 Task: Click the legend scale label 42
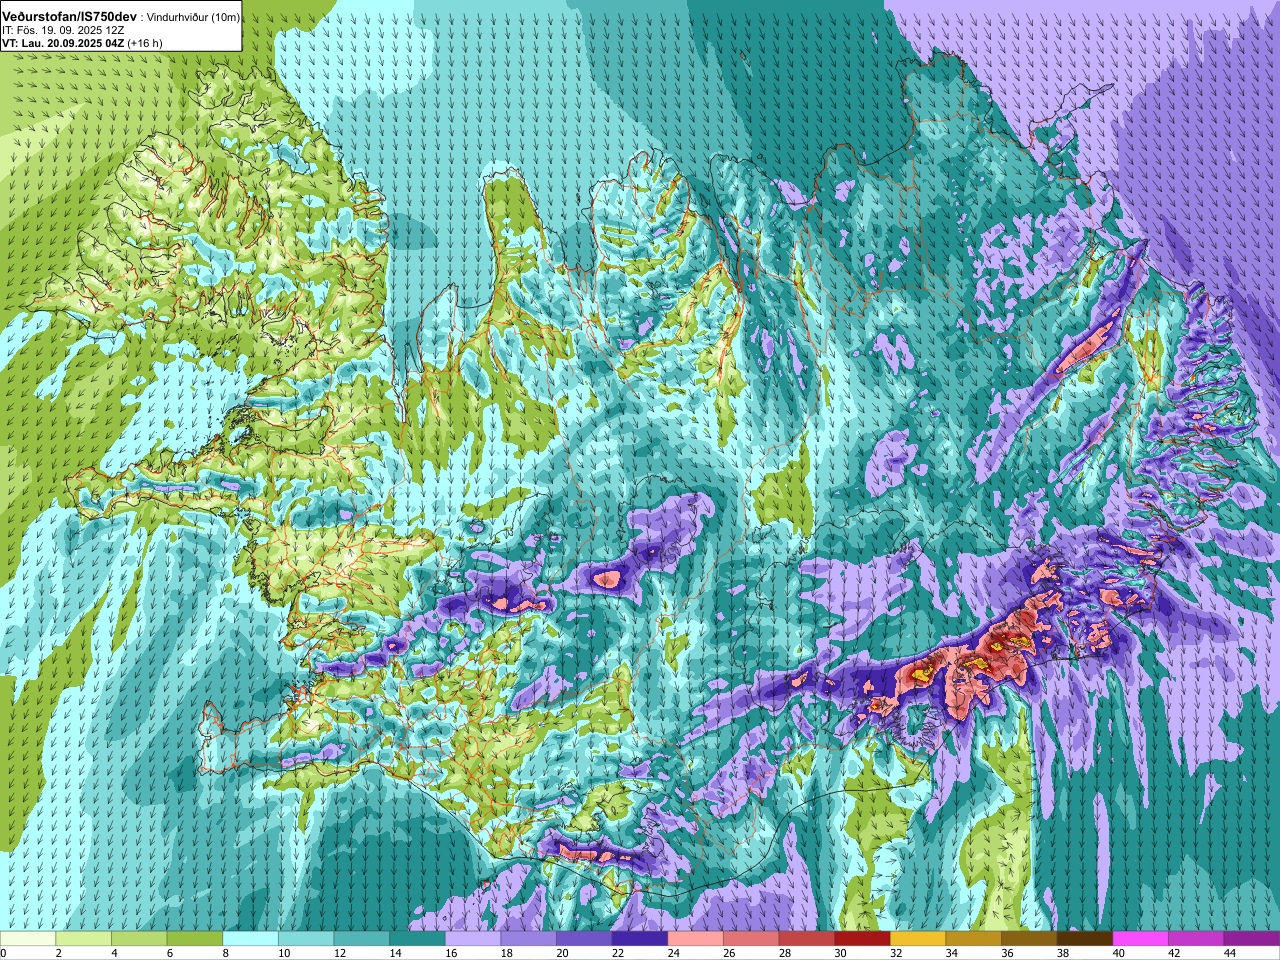pyautogui.click(x=1172, y=953)
